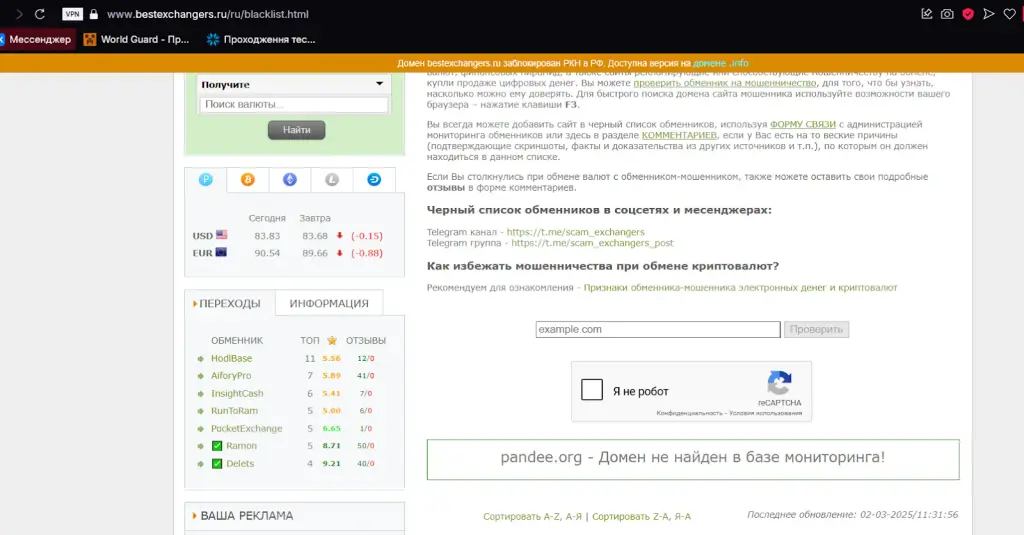Viewport: 1024px width, 535px height.
Task: Select the Ethereum currency tab icon
Action: (289, 180)
